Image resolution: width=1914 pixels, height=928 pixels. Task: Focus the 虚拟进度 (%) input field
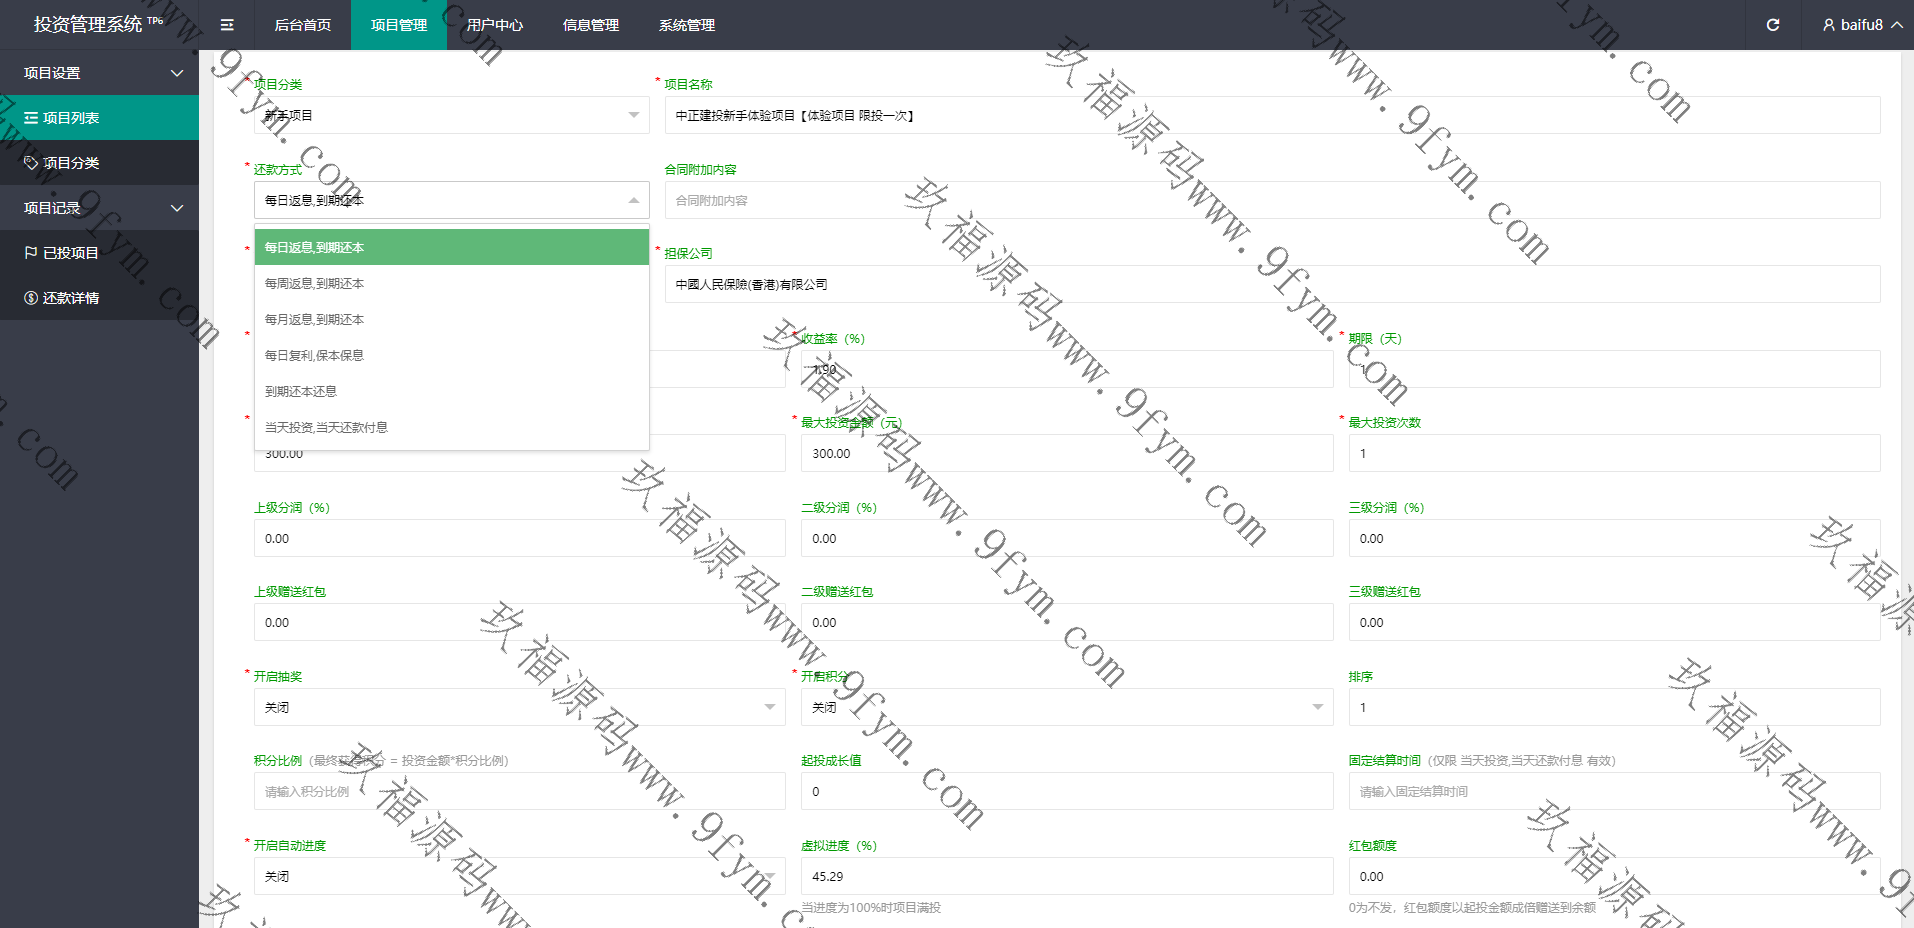click(x=1066, y=876)
